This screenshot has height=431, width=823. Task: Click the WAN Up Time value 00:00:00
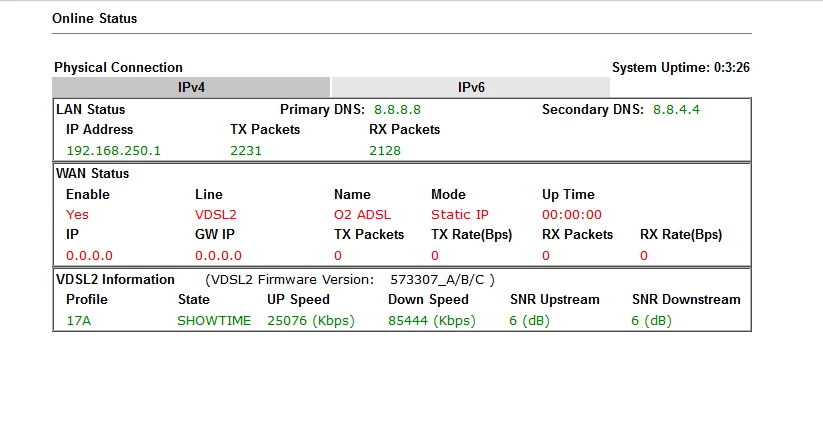click(572, 214)
